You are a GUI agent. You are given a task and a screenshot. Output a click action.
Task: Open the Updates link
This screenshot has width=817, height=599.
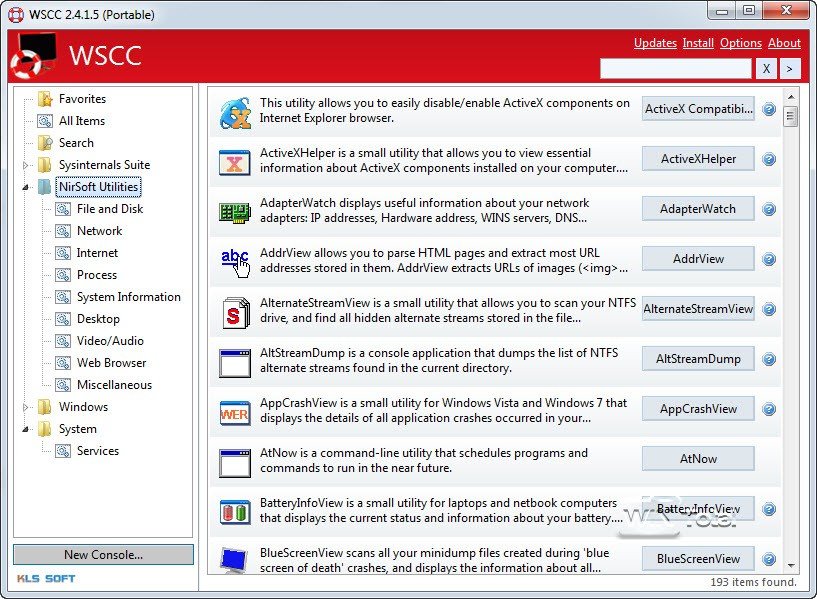click(655, 43)
